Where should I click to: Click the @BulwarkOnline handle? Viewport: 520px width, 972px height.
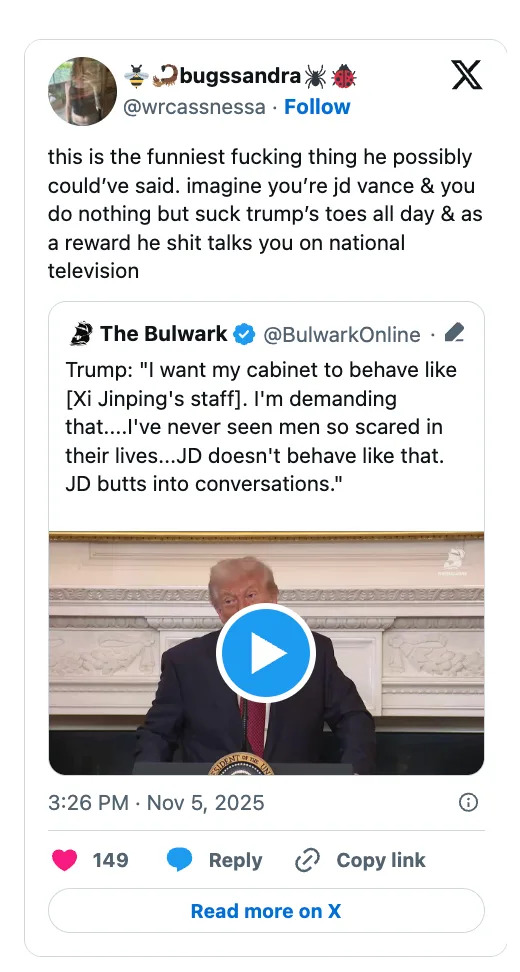coord(342,335)
